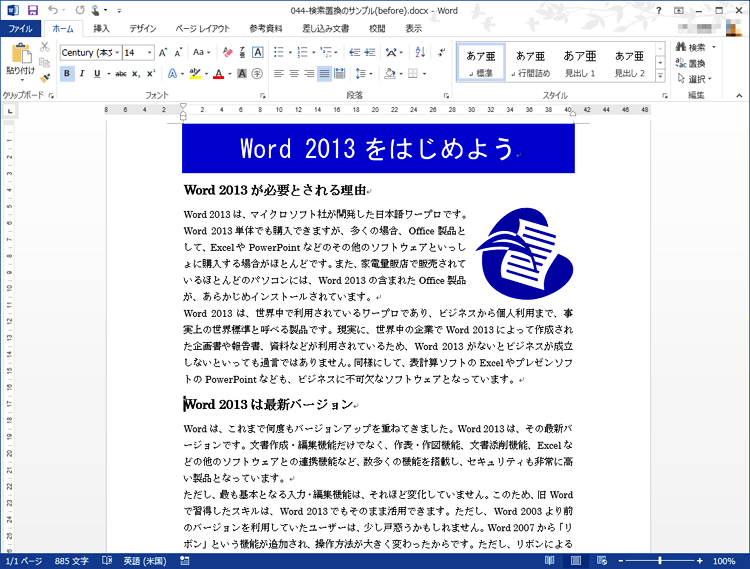This screenshot has width=750, height=569.
Task: Expand the Styles gallery More arrow
Action: [x=660, y=76]
